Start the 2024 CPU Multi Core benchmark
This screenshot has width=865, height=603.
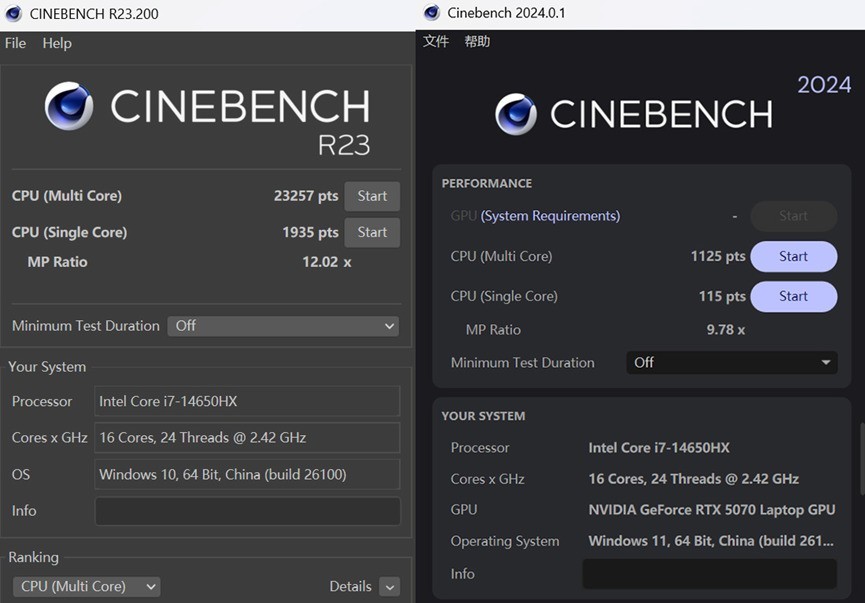coord(793,256)
